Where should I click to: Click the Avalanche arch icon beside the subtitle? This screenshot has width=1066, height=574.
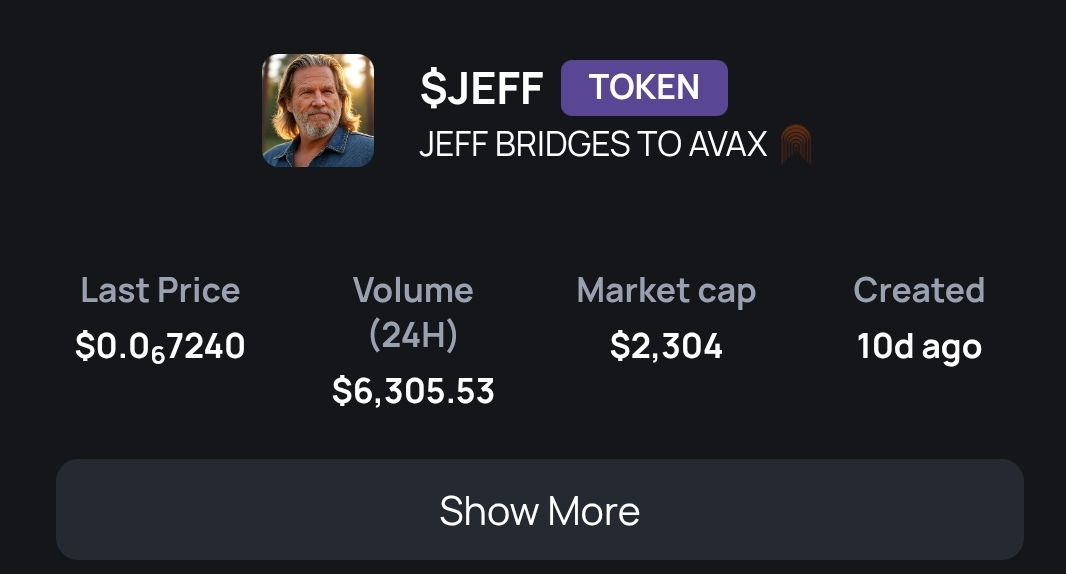pos(795,145)
